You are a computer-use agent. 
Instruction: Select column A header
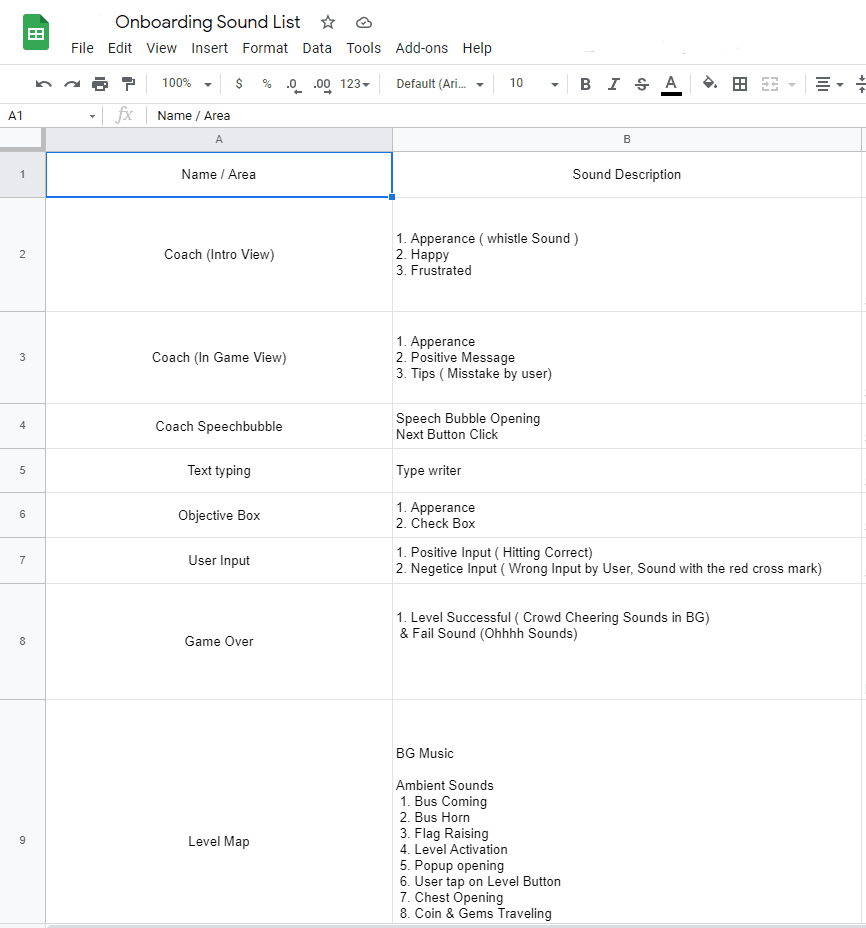(219, 140)
